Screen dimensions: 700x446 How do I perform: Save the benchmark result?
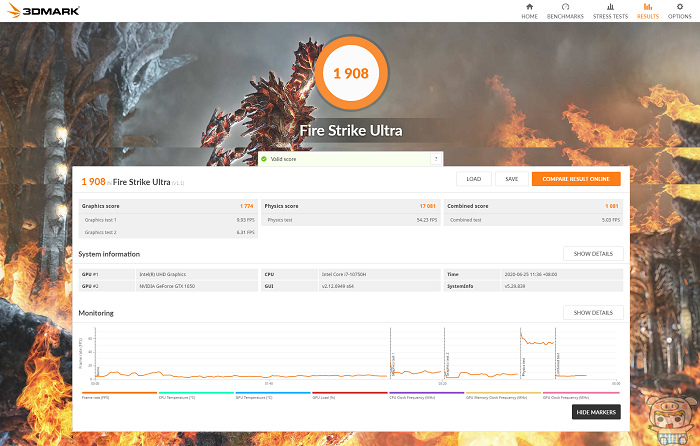[512, 179]
